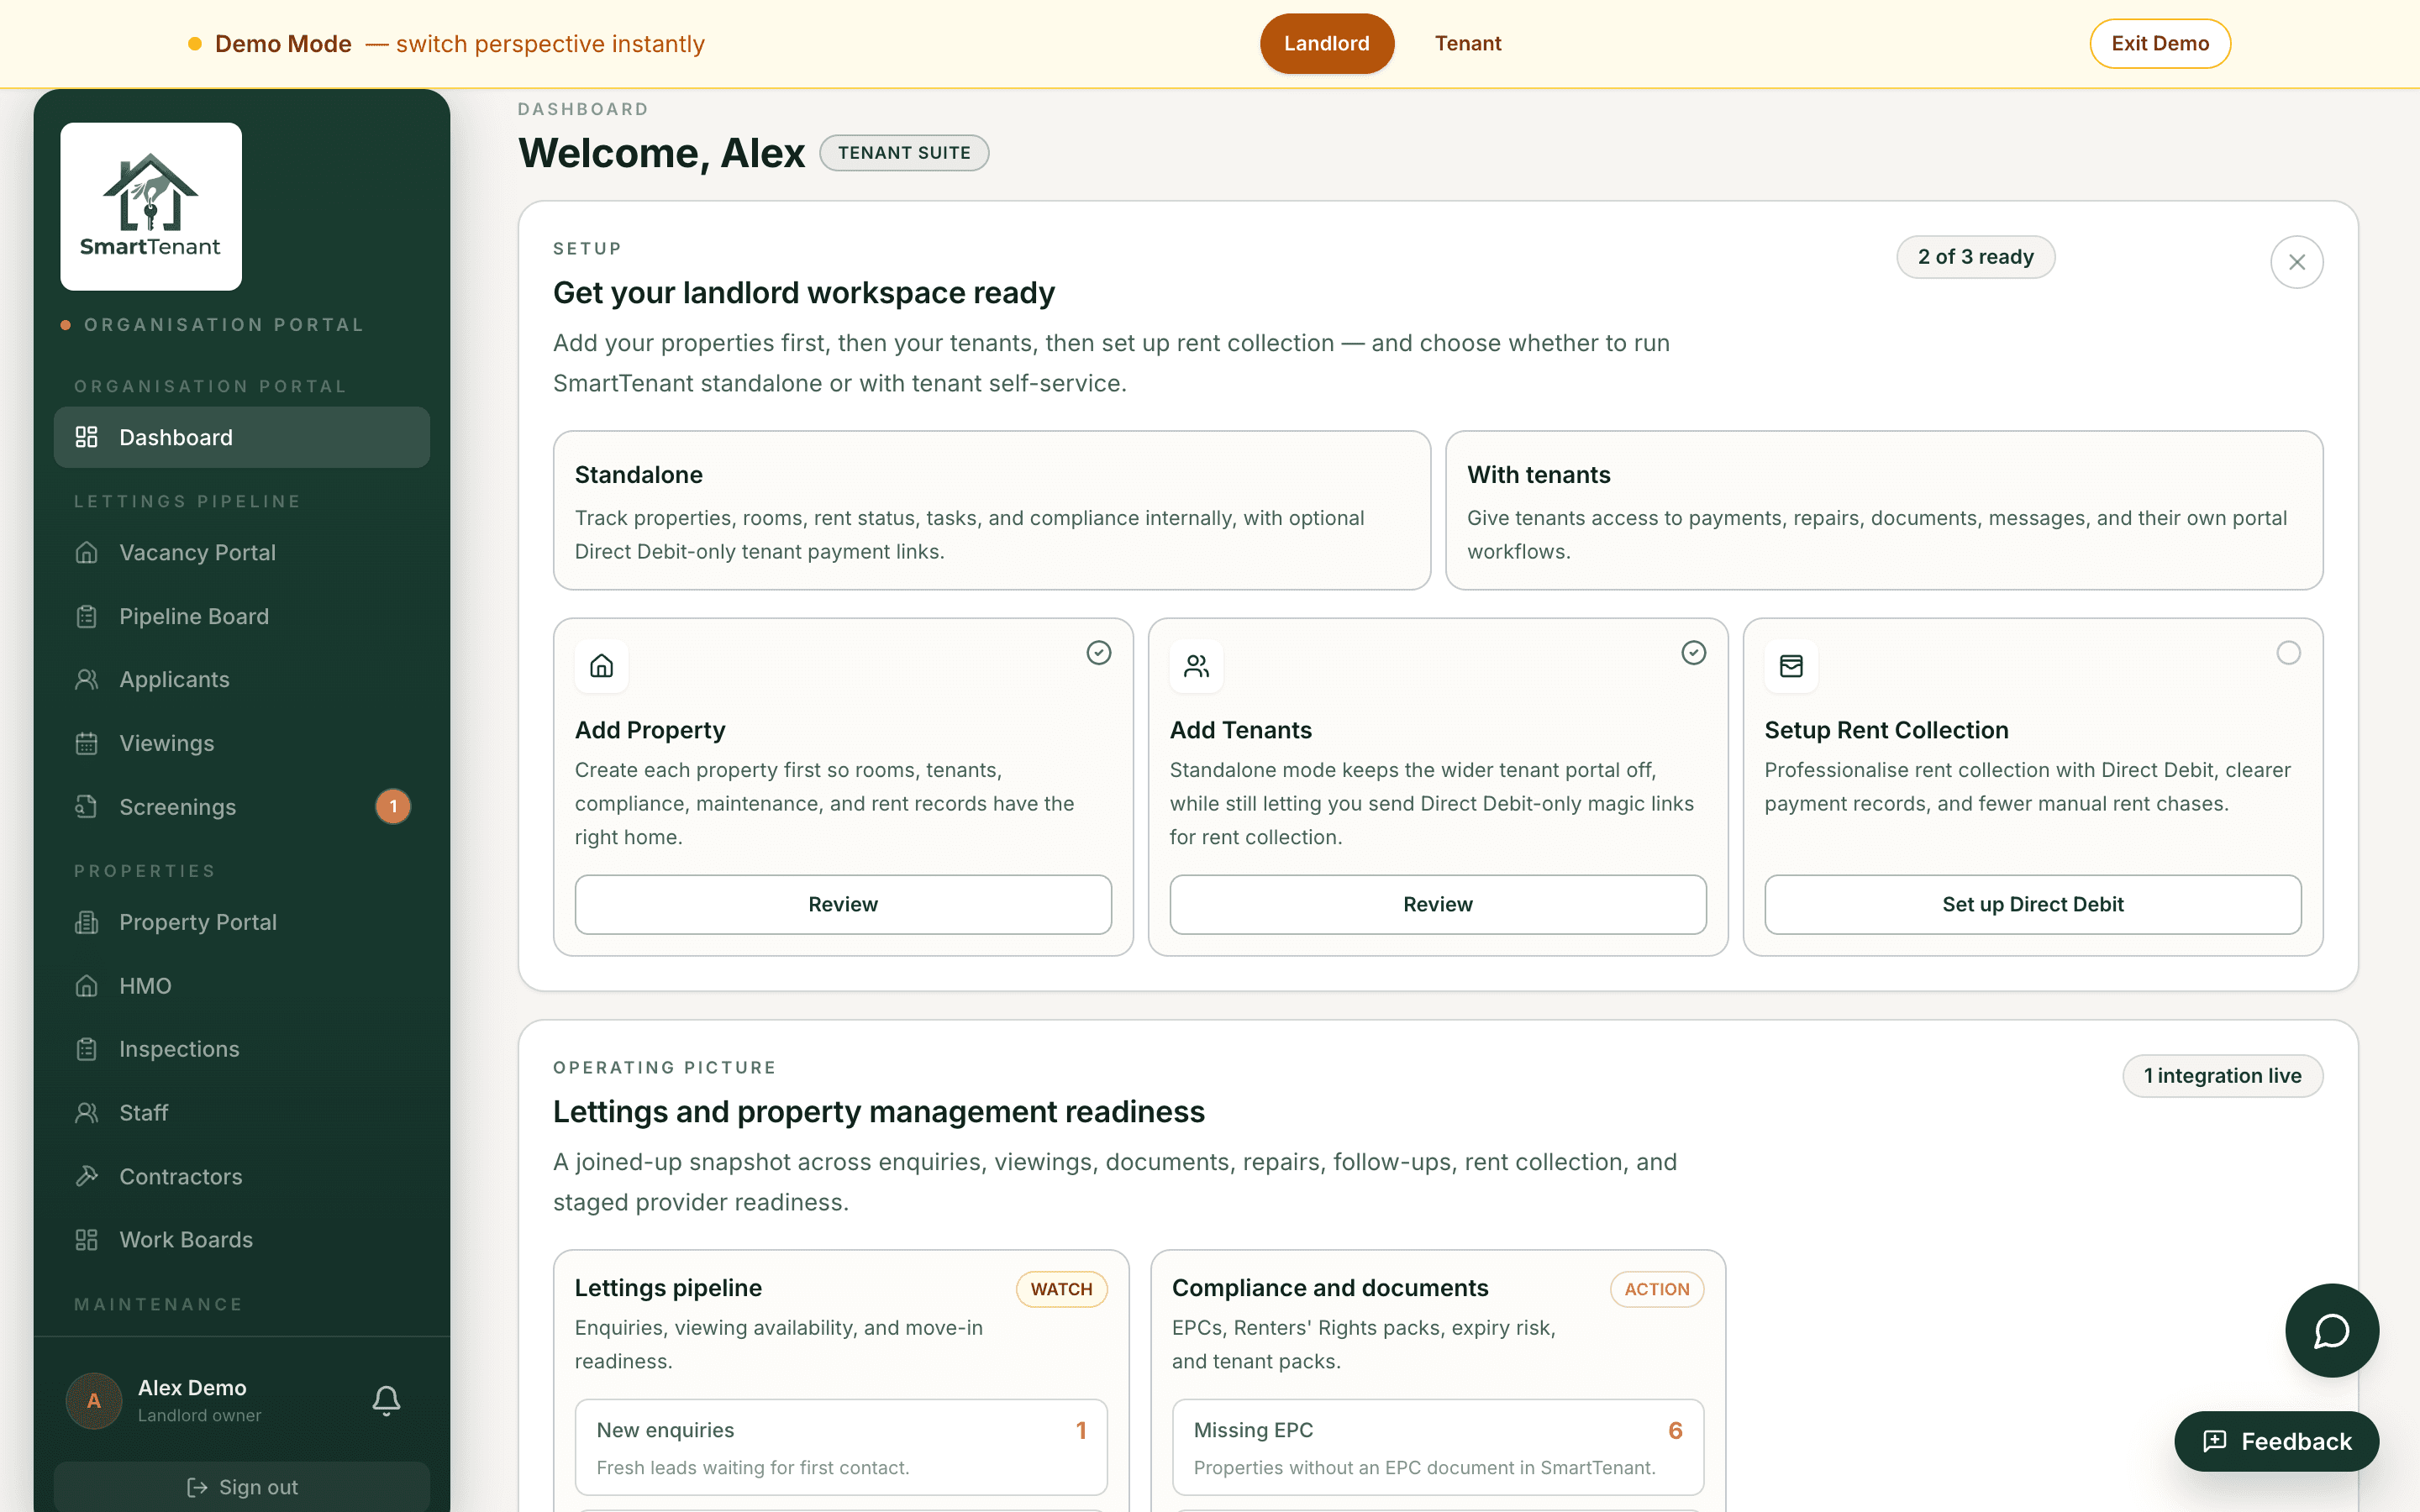The width and height of the screenshot is (2420, 1512).
Task: Open Inspections page
Action: tap(242, 1049)
